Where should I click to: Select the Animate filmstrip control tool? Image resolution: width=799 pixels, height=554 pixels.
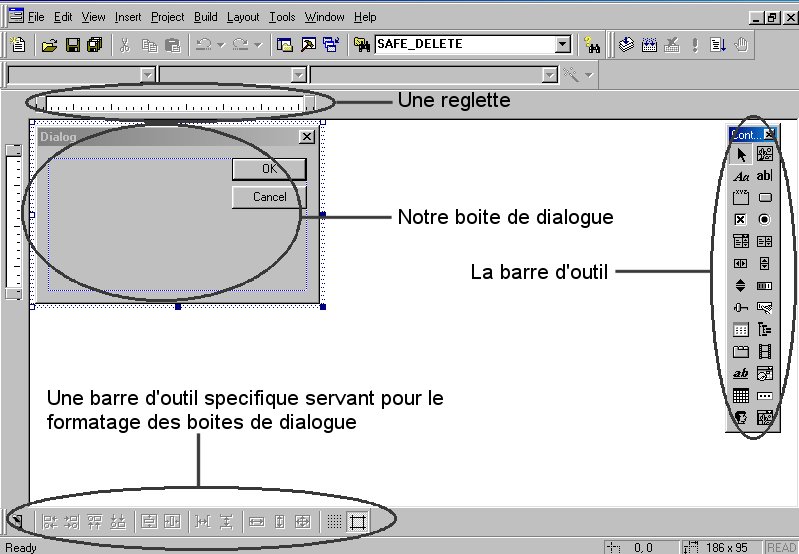764,351
